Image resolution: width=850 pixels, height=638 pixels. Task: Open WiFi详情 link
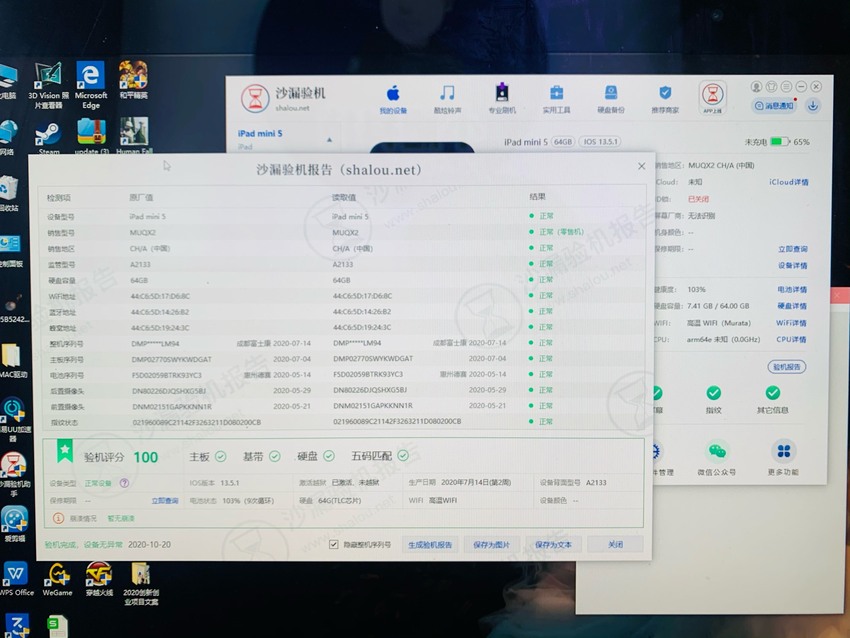click(791, 323)
